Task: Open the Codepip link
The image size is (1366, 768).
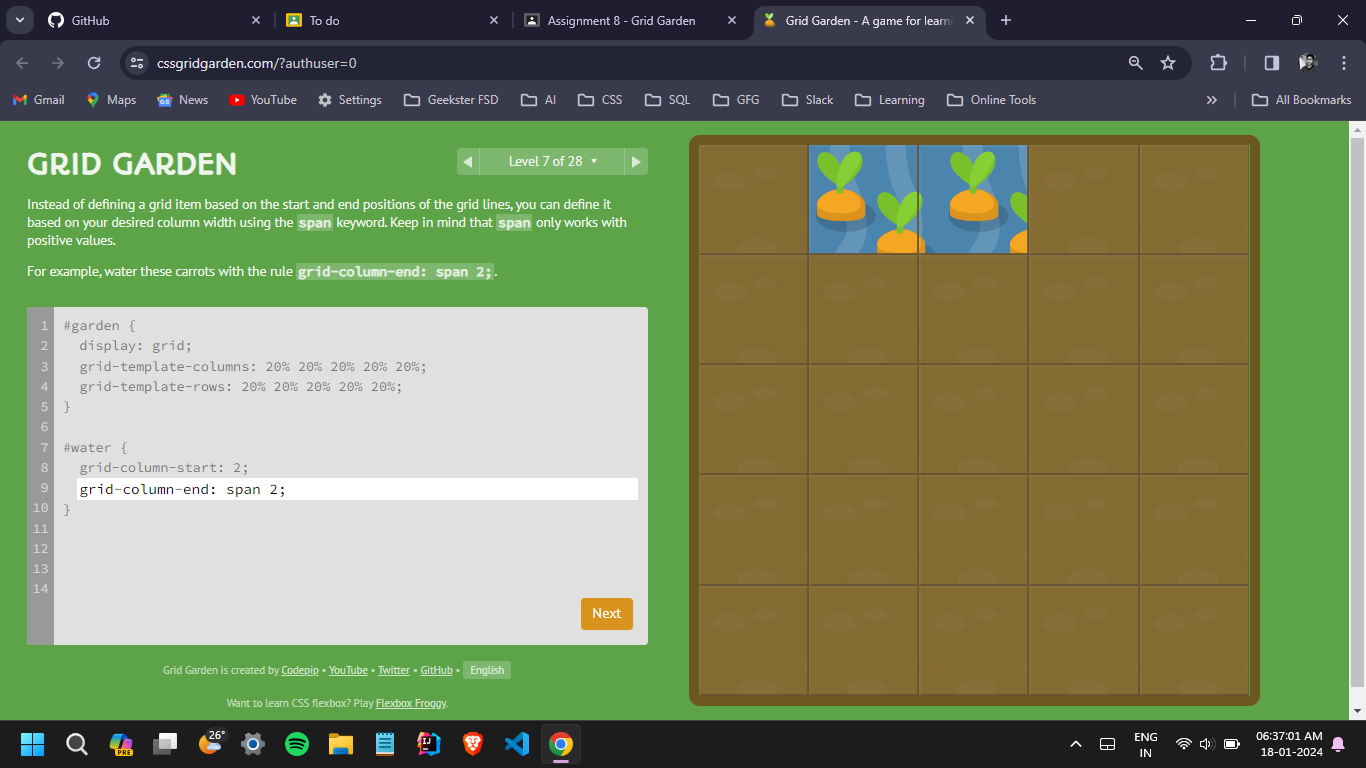Action: click(x=300, y=670)
